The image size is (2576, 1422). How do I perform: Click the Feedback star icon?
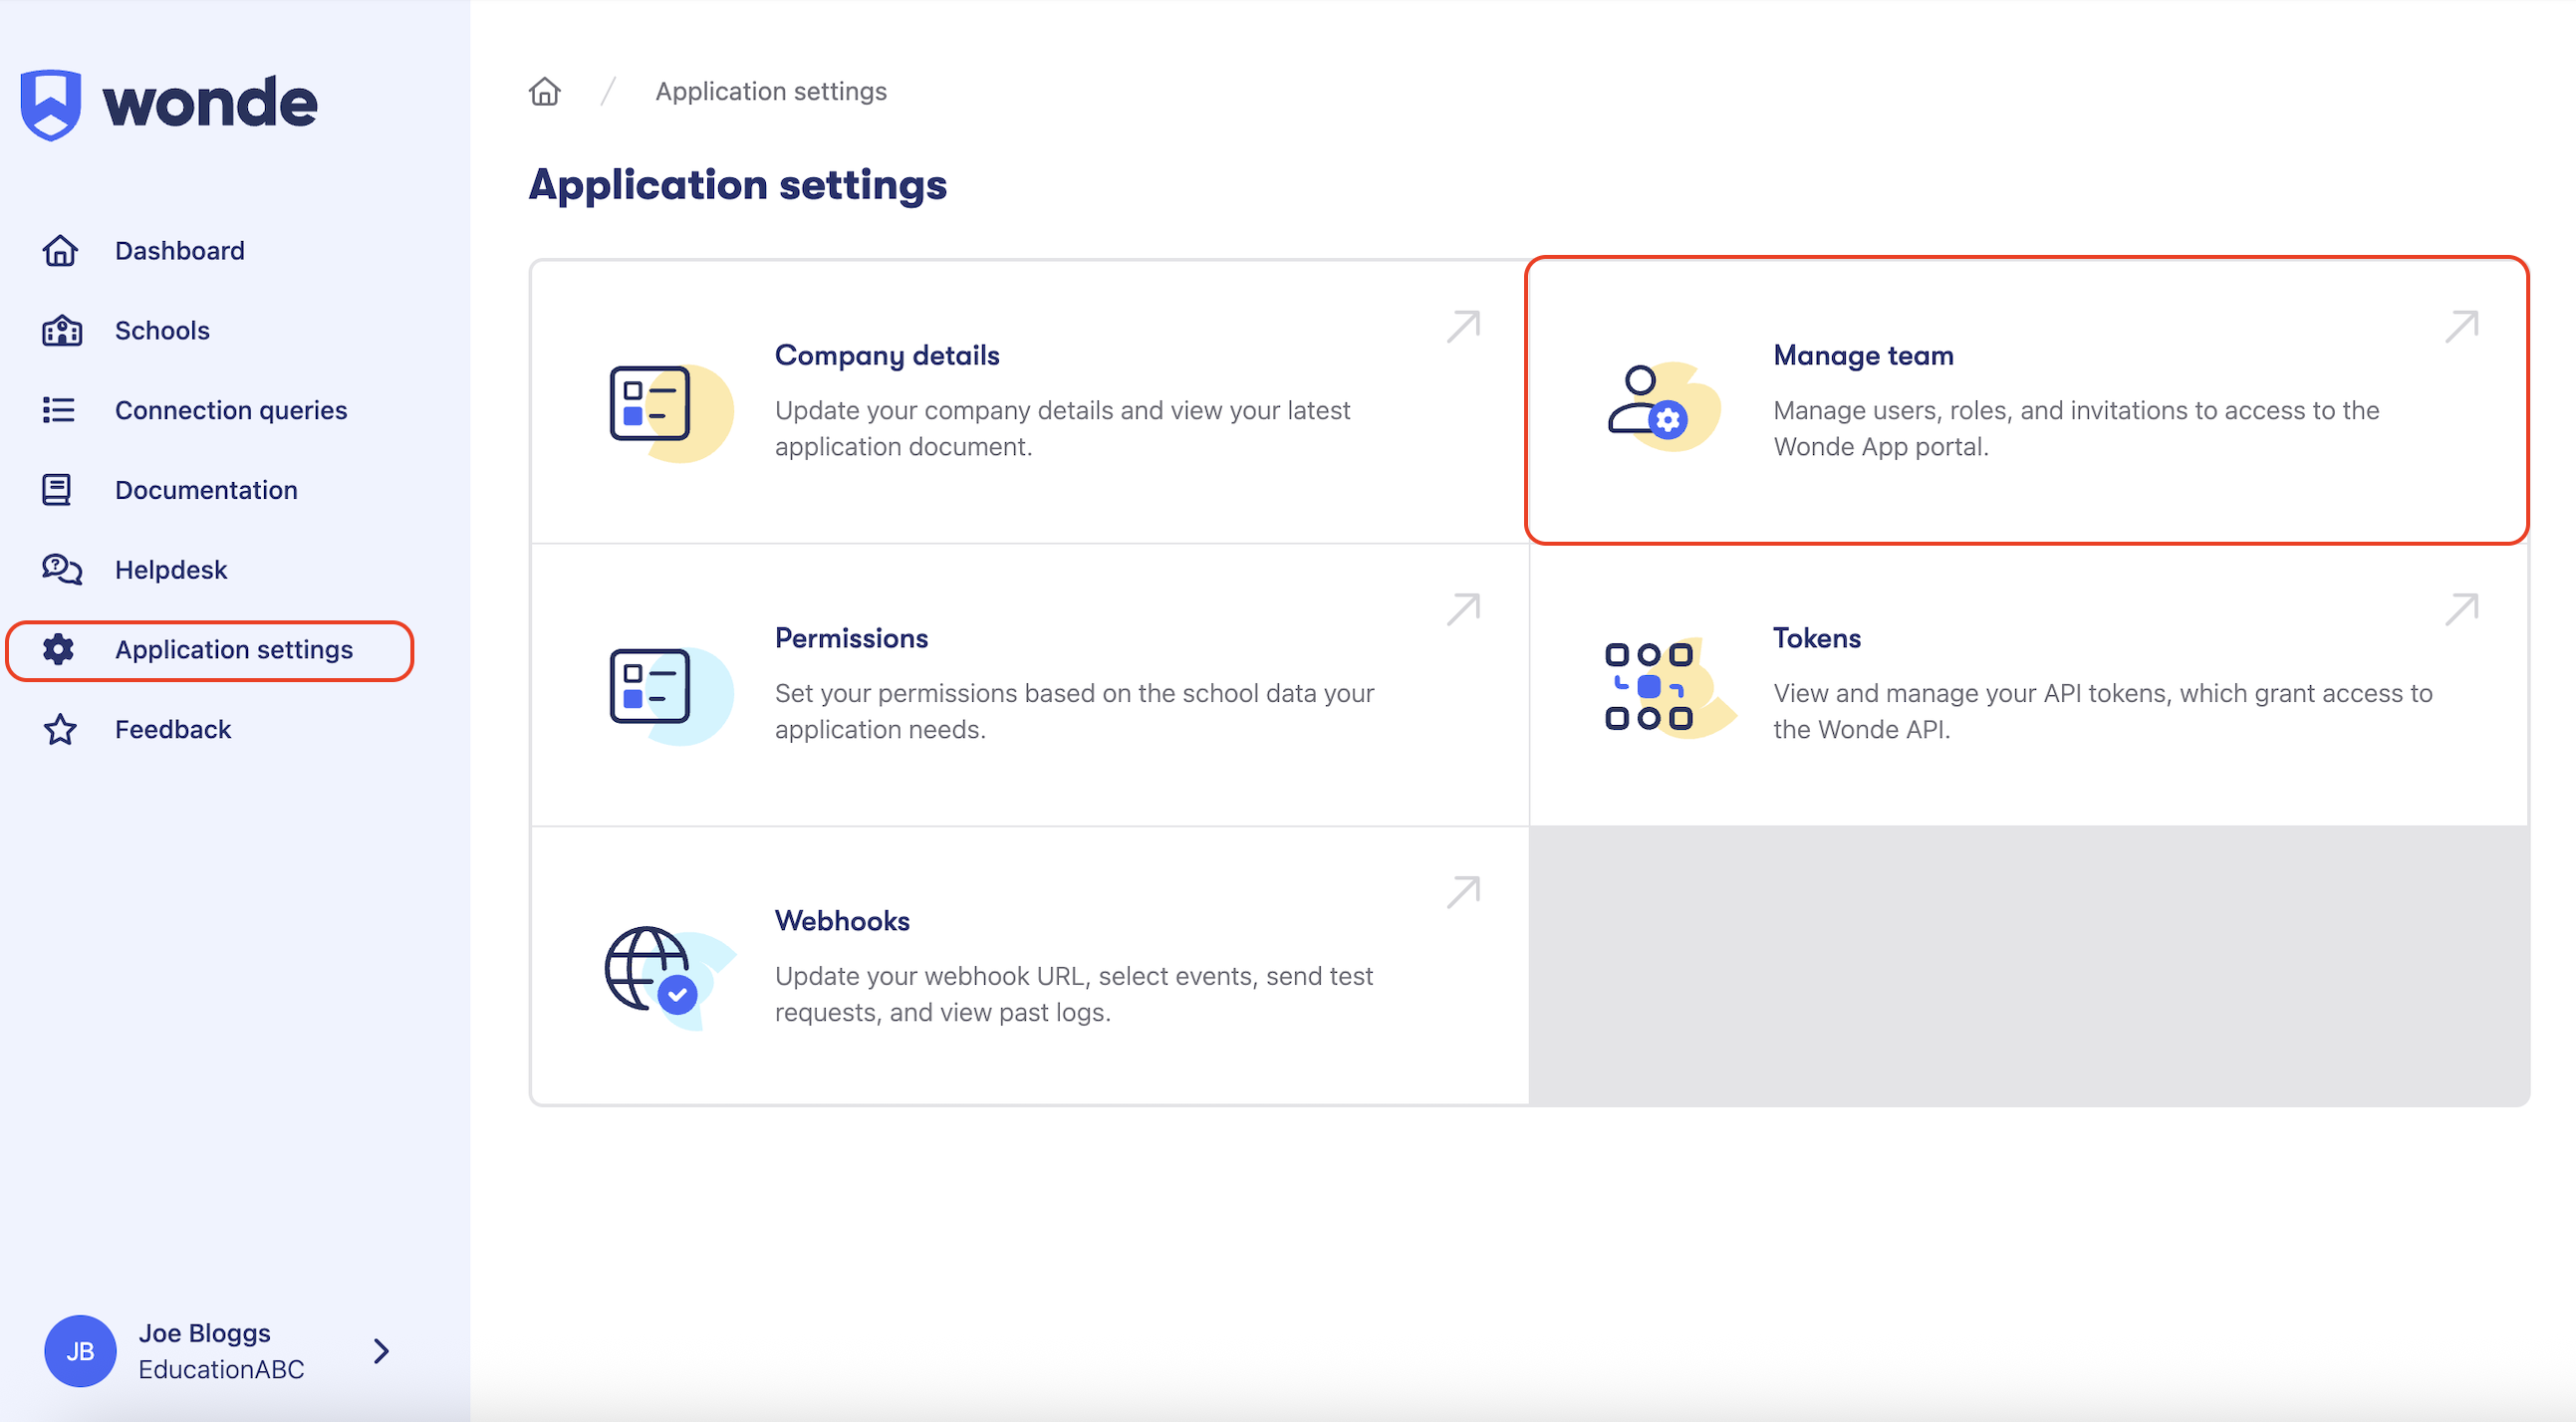[60, 729]
